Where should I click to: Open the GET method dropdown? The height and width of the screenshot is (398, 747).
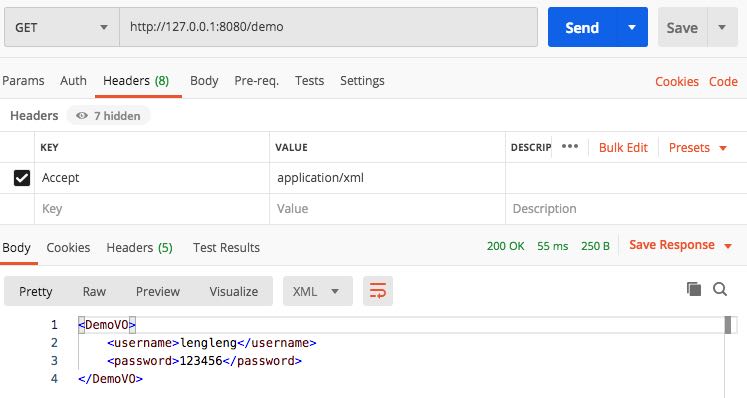62,27
